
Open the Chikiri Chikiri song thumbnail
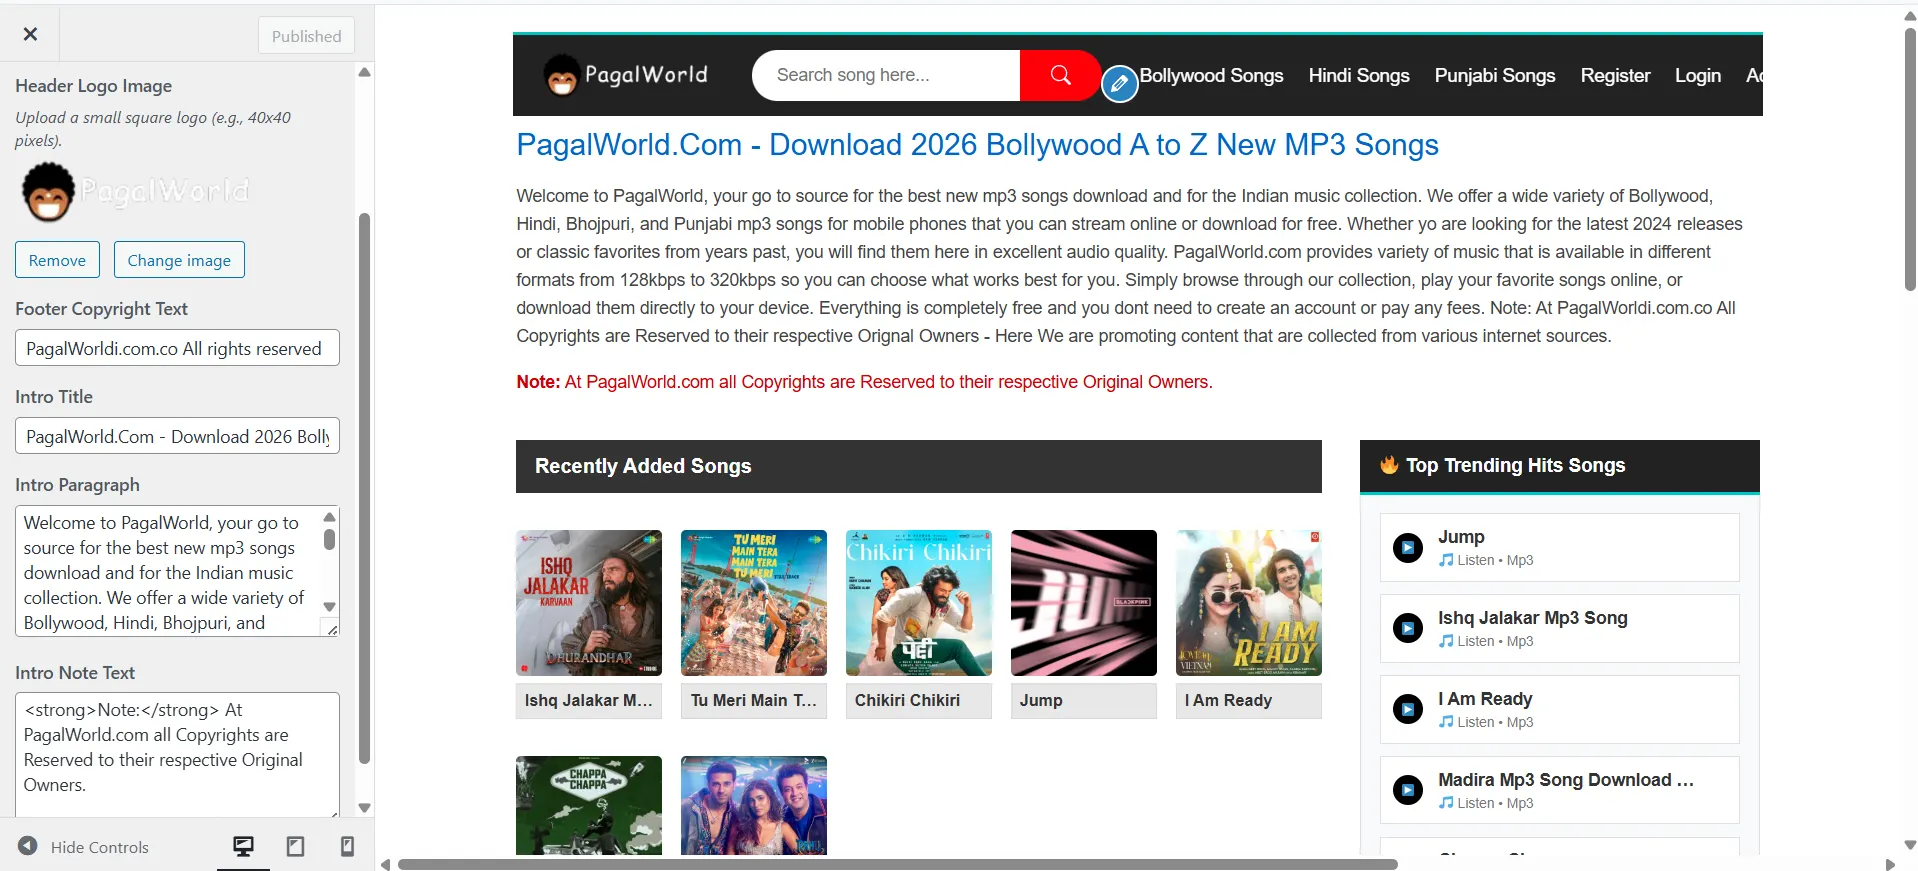(x=918, y=603)
